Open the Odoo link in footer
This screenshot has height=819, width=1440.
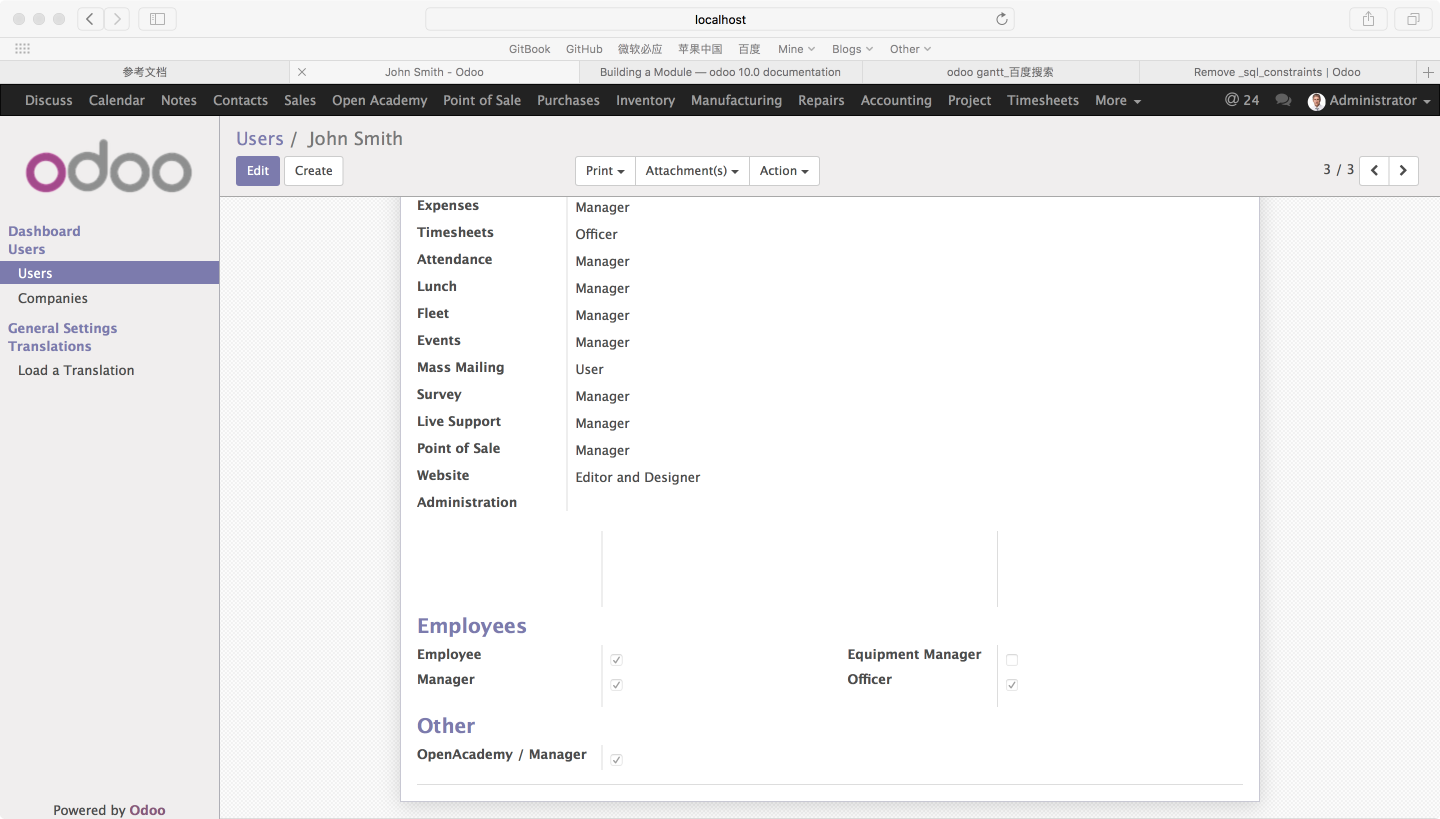tap(148, 810)
